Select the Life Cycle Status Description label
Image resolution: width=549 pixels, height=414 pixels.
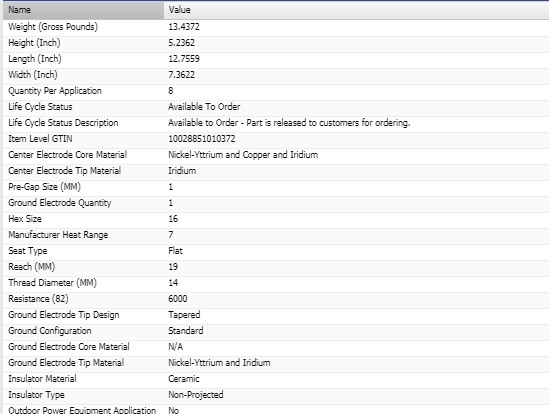[63, 123]
